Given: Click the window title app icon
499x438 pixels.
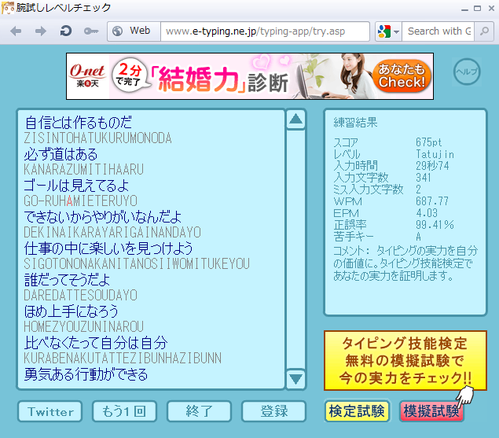Looking at the screenshot, I should pyautogui.click(x=7, y=8).
